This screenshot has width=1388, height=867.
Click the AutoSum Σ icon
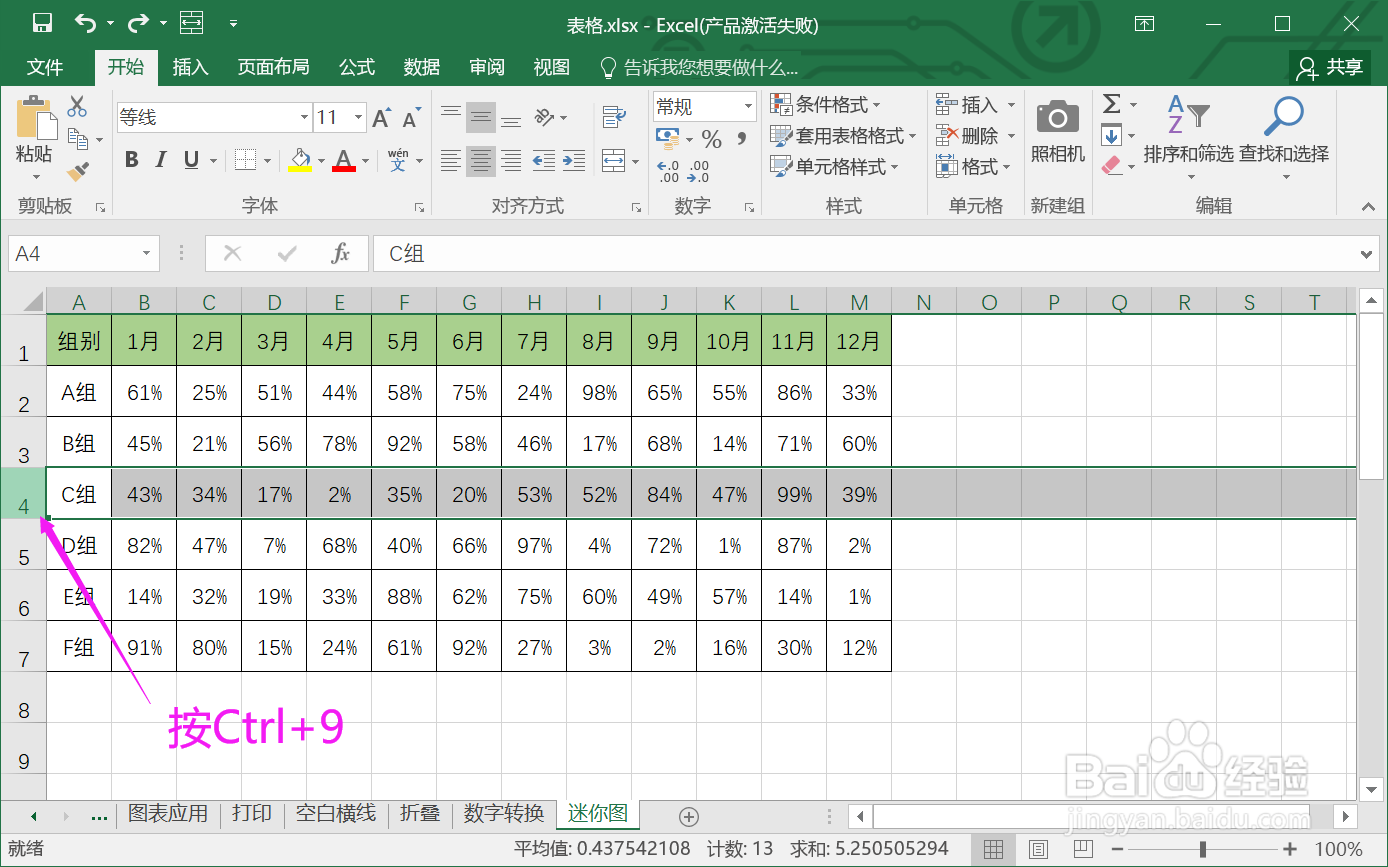[1113, 106]
